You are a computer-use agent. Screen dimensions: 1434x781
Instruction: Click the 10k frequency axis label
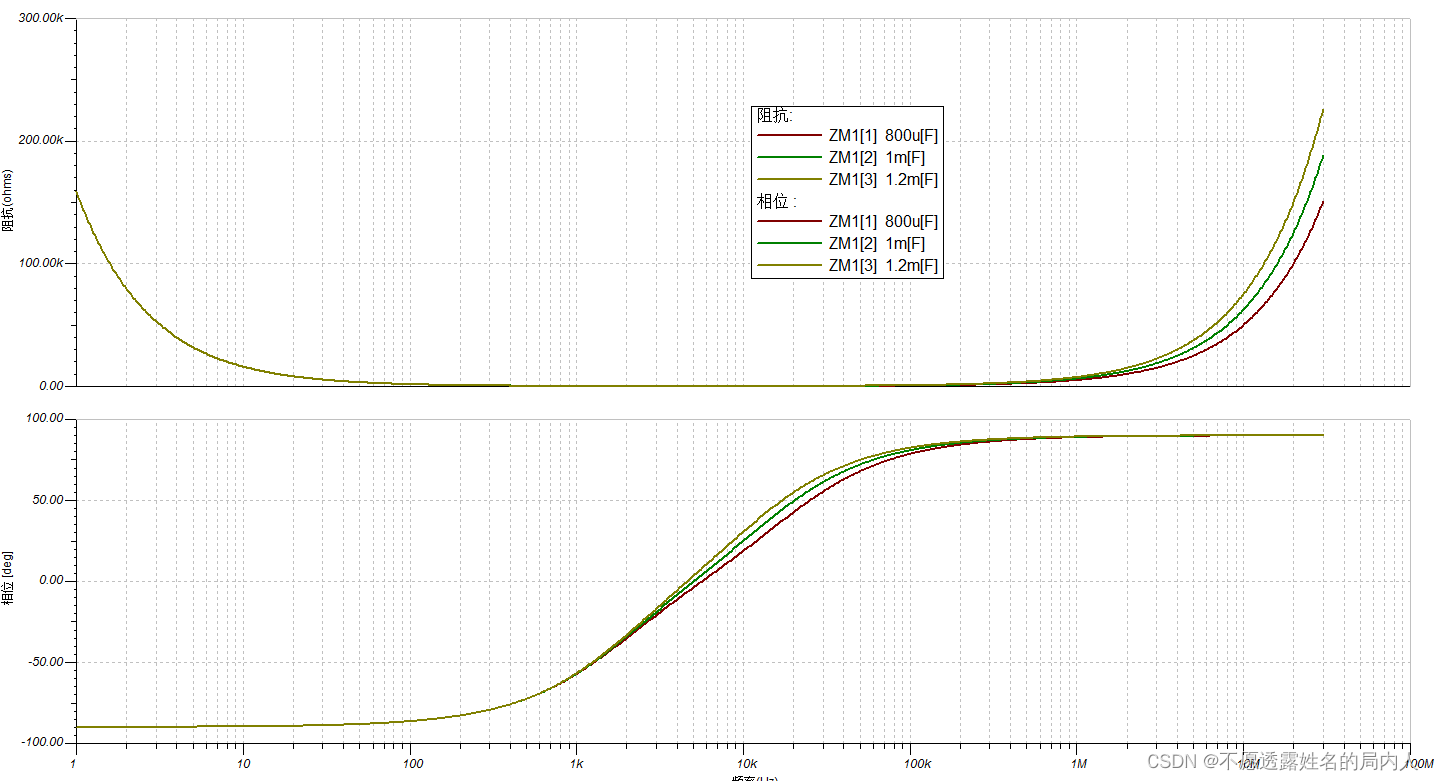pos(742,762)
